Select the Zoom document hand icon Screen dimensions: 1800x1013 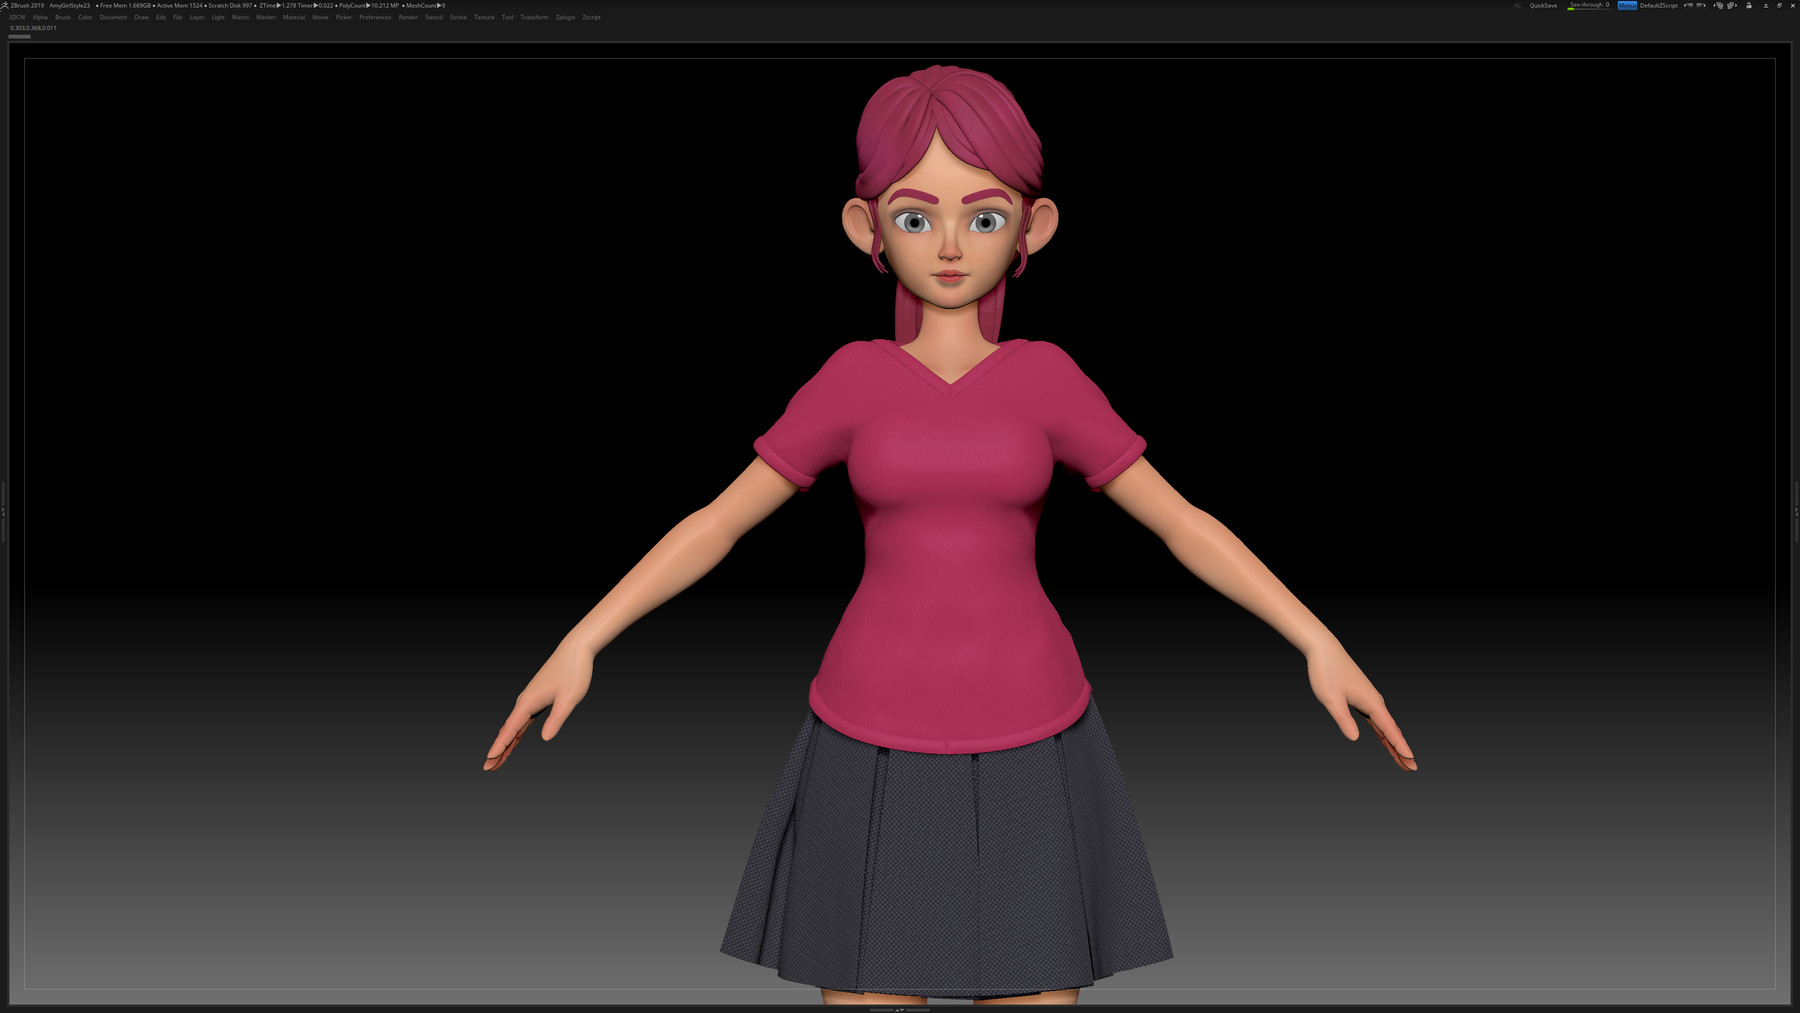click(1731, 4)
